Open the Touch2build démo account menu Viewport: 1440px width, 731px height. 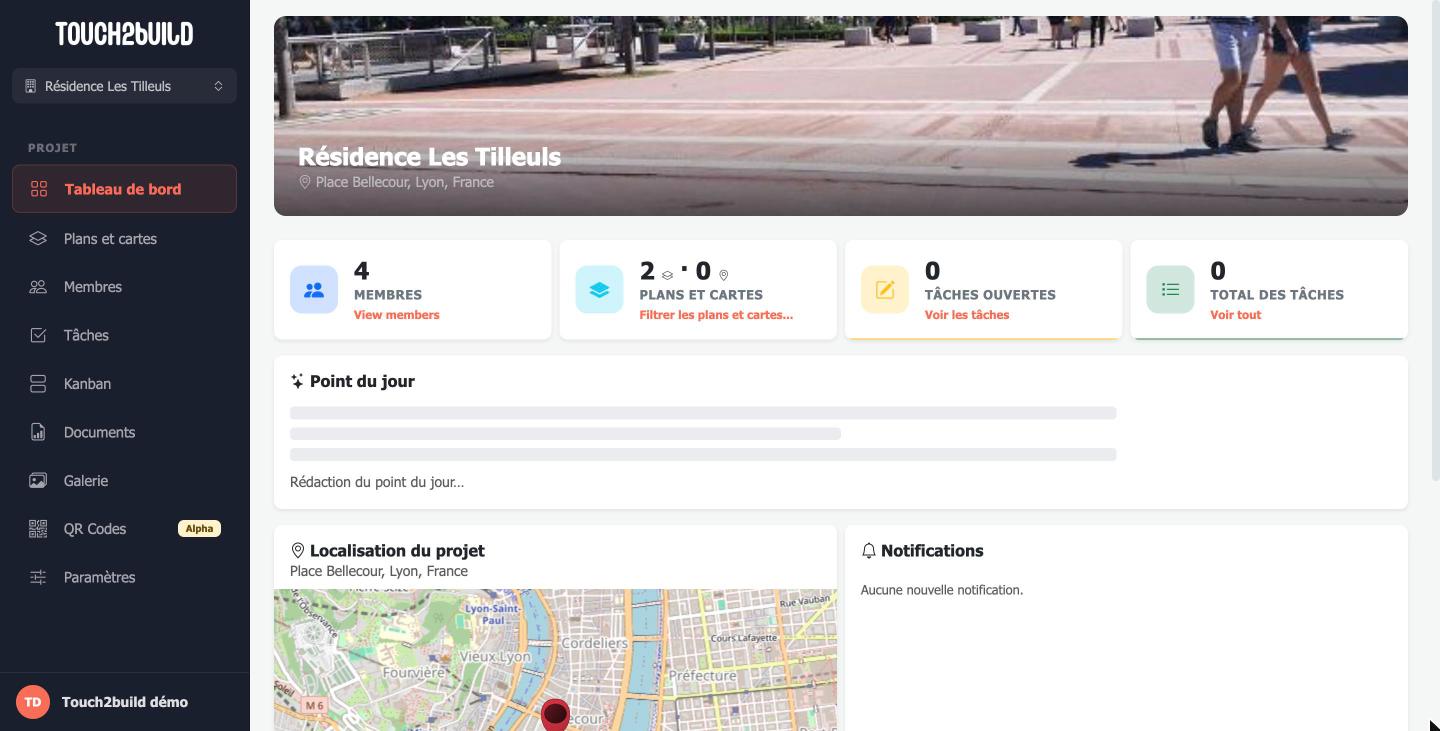pyautogui.click(x=124, y=702)
